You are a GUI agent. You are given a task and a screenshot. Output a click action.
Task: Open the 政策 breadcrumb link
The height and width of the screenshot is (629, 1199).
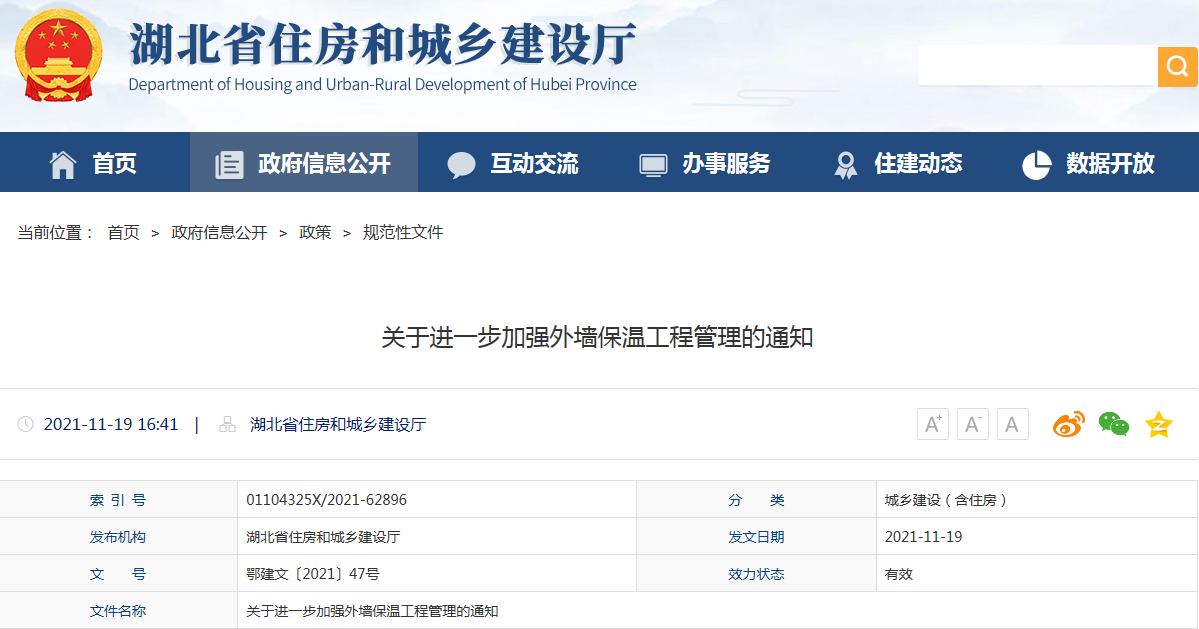pos(315,232)
